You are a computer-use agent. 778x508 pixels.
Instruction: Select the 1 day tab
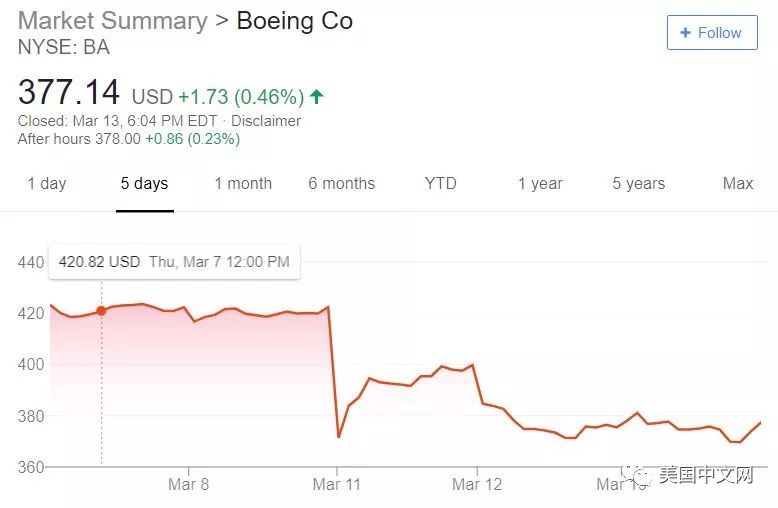tap(47, 183)
